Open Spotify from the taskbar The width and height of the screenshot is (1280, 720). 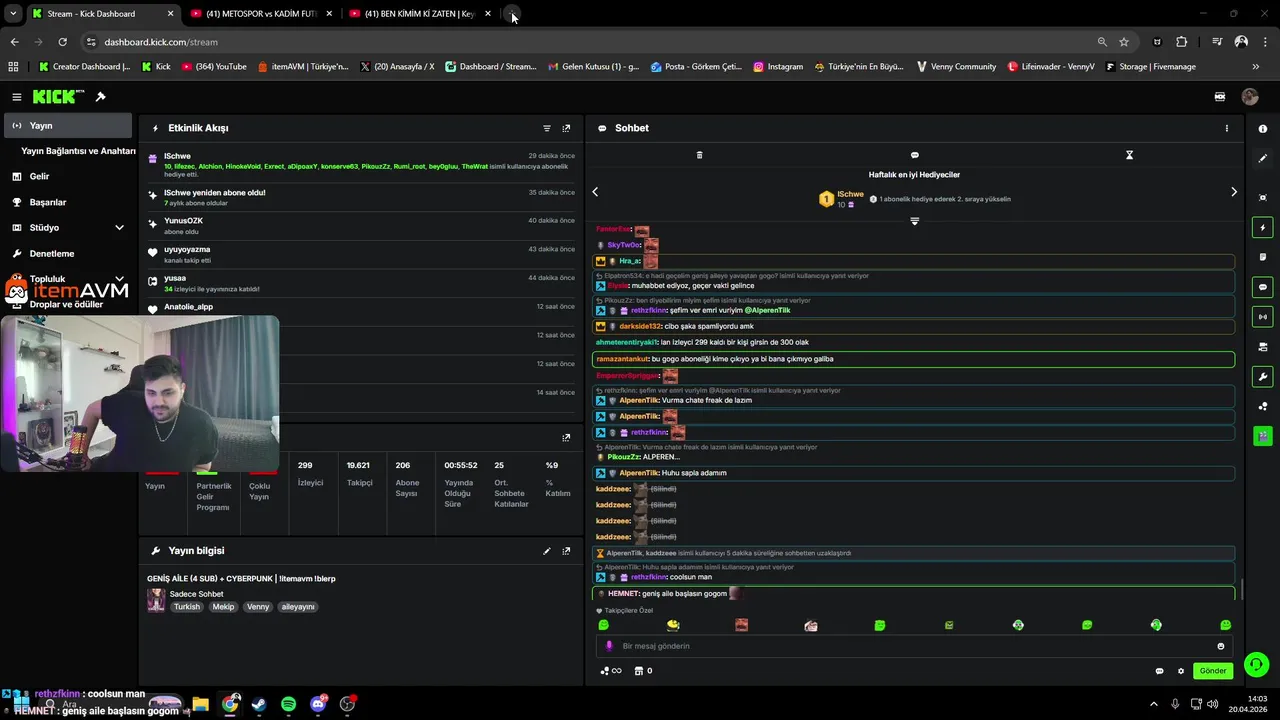(x=288, y=704)
